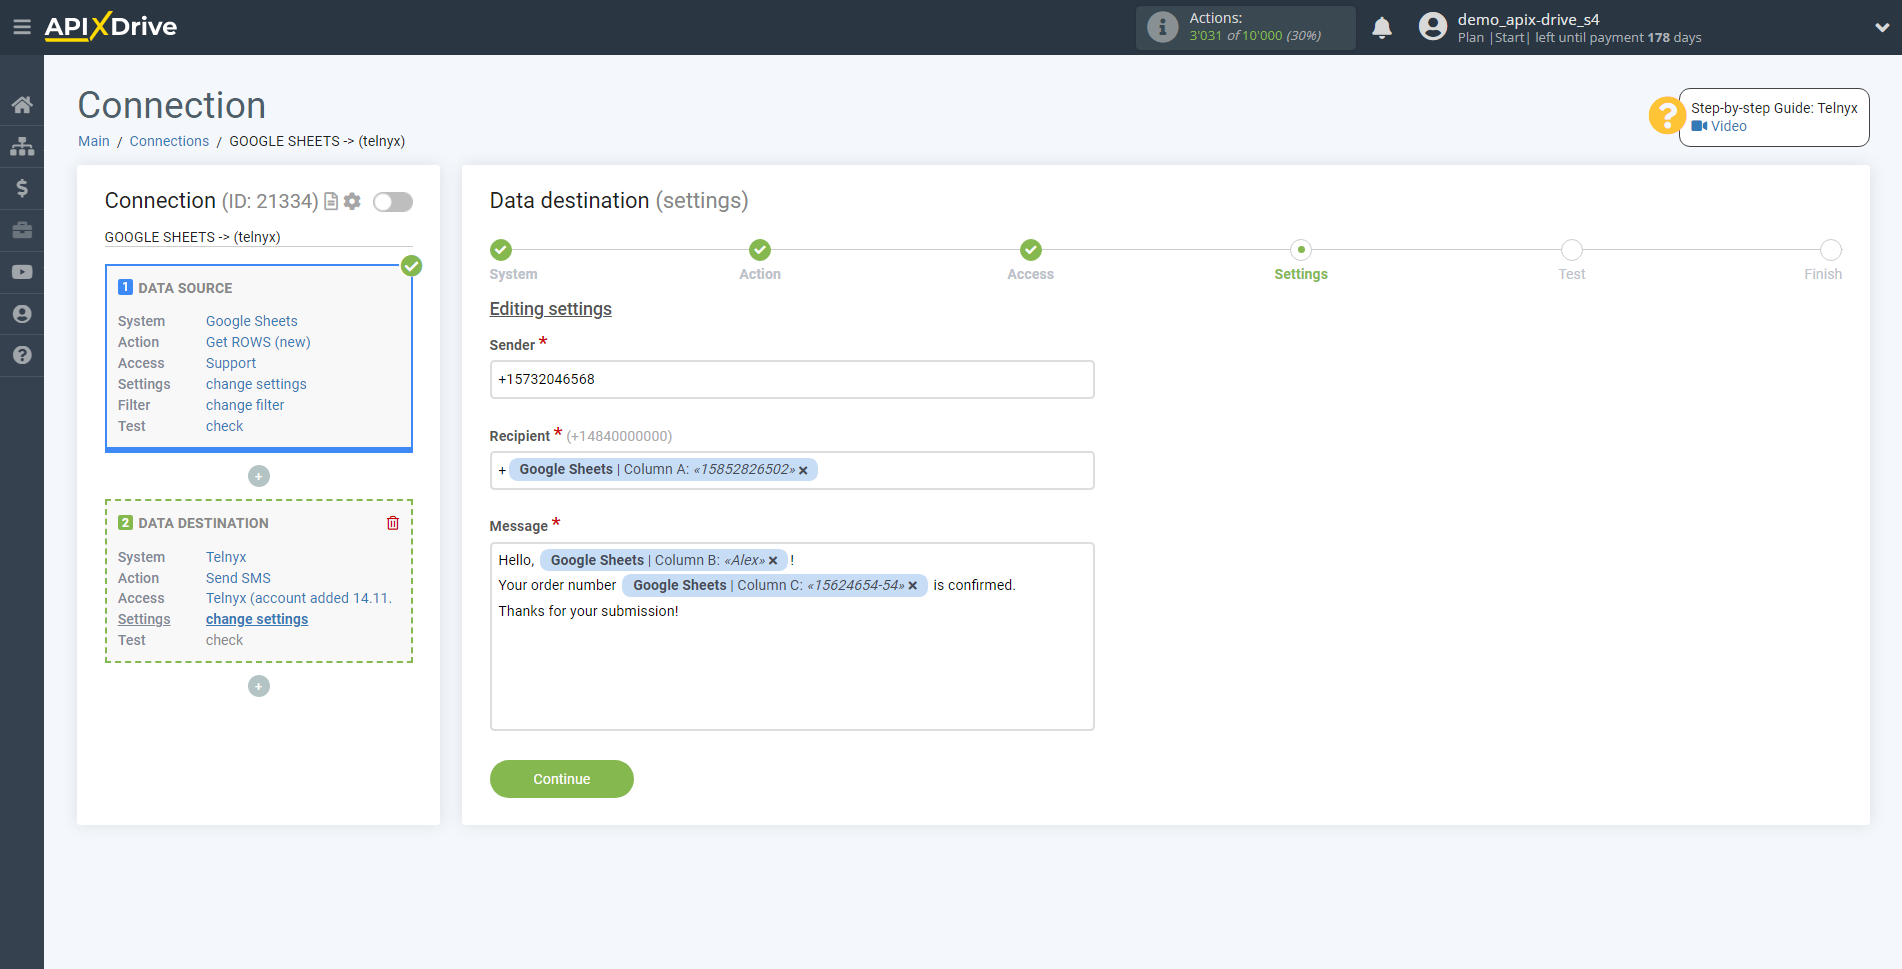1902x969 pixels.
Task: Click Support access link in Data Source
Action: [x=231, y=363]
